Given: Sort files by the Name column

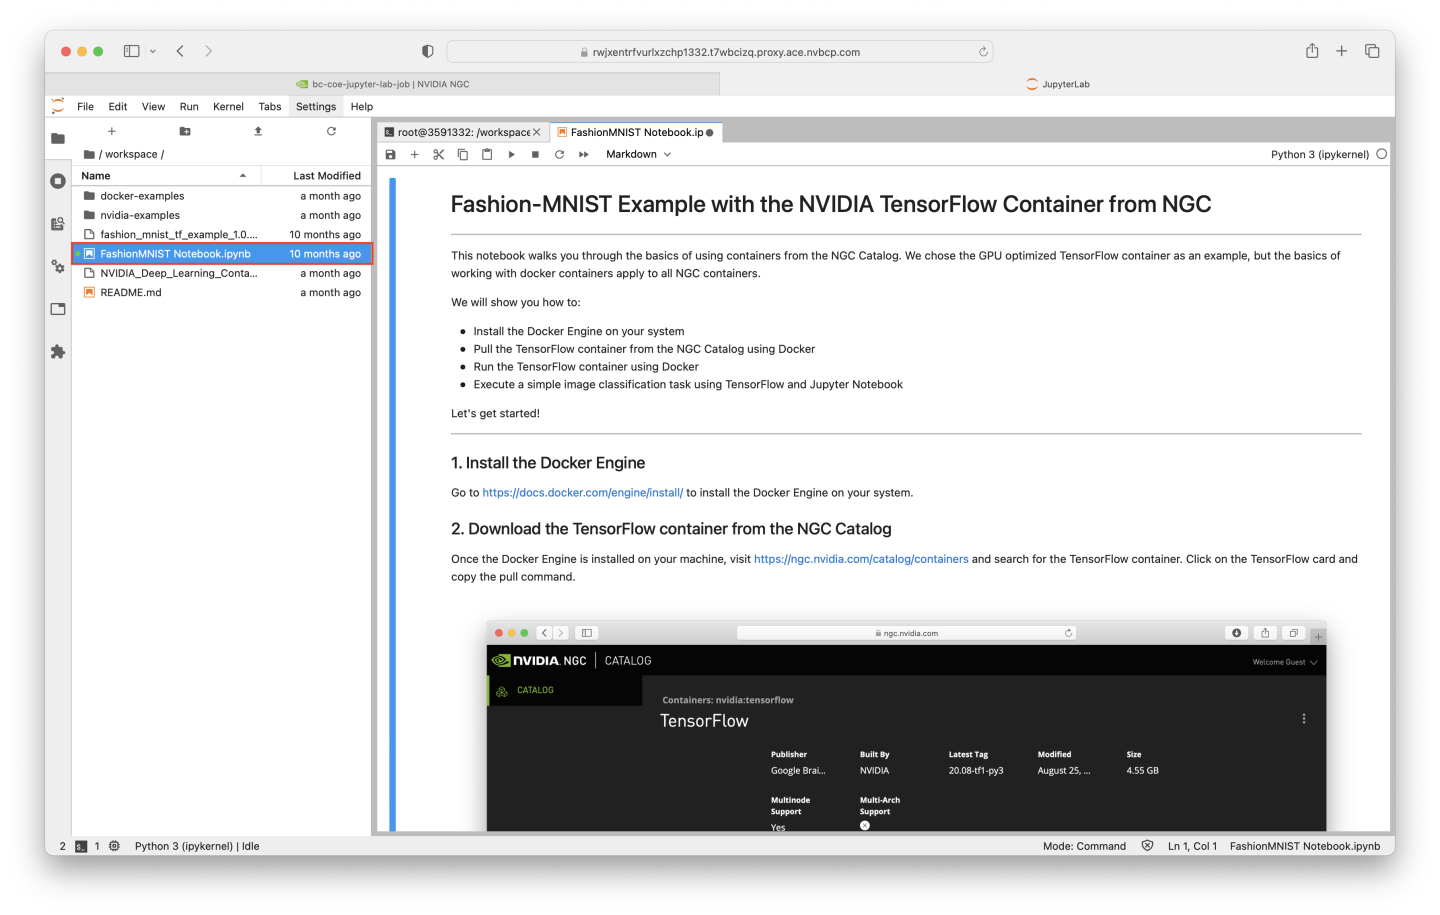Looking at the screenshot, I should click(x=95, y=175).
